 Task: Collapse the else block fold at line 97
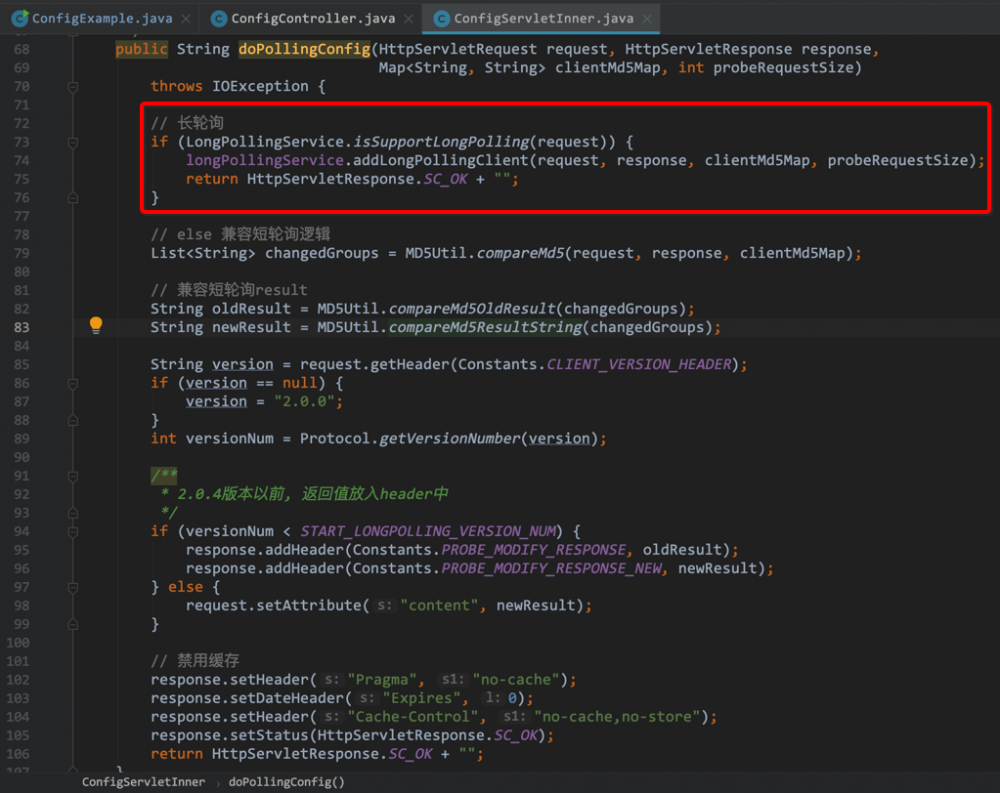tap(73, 588)
